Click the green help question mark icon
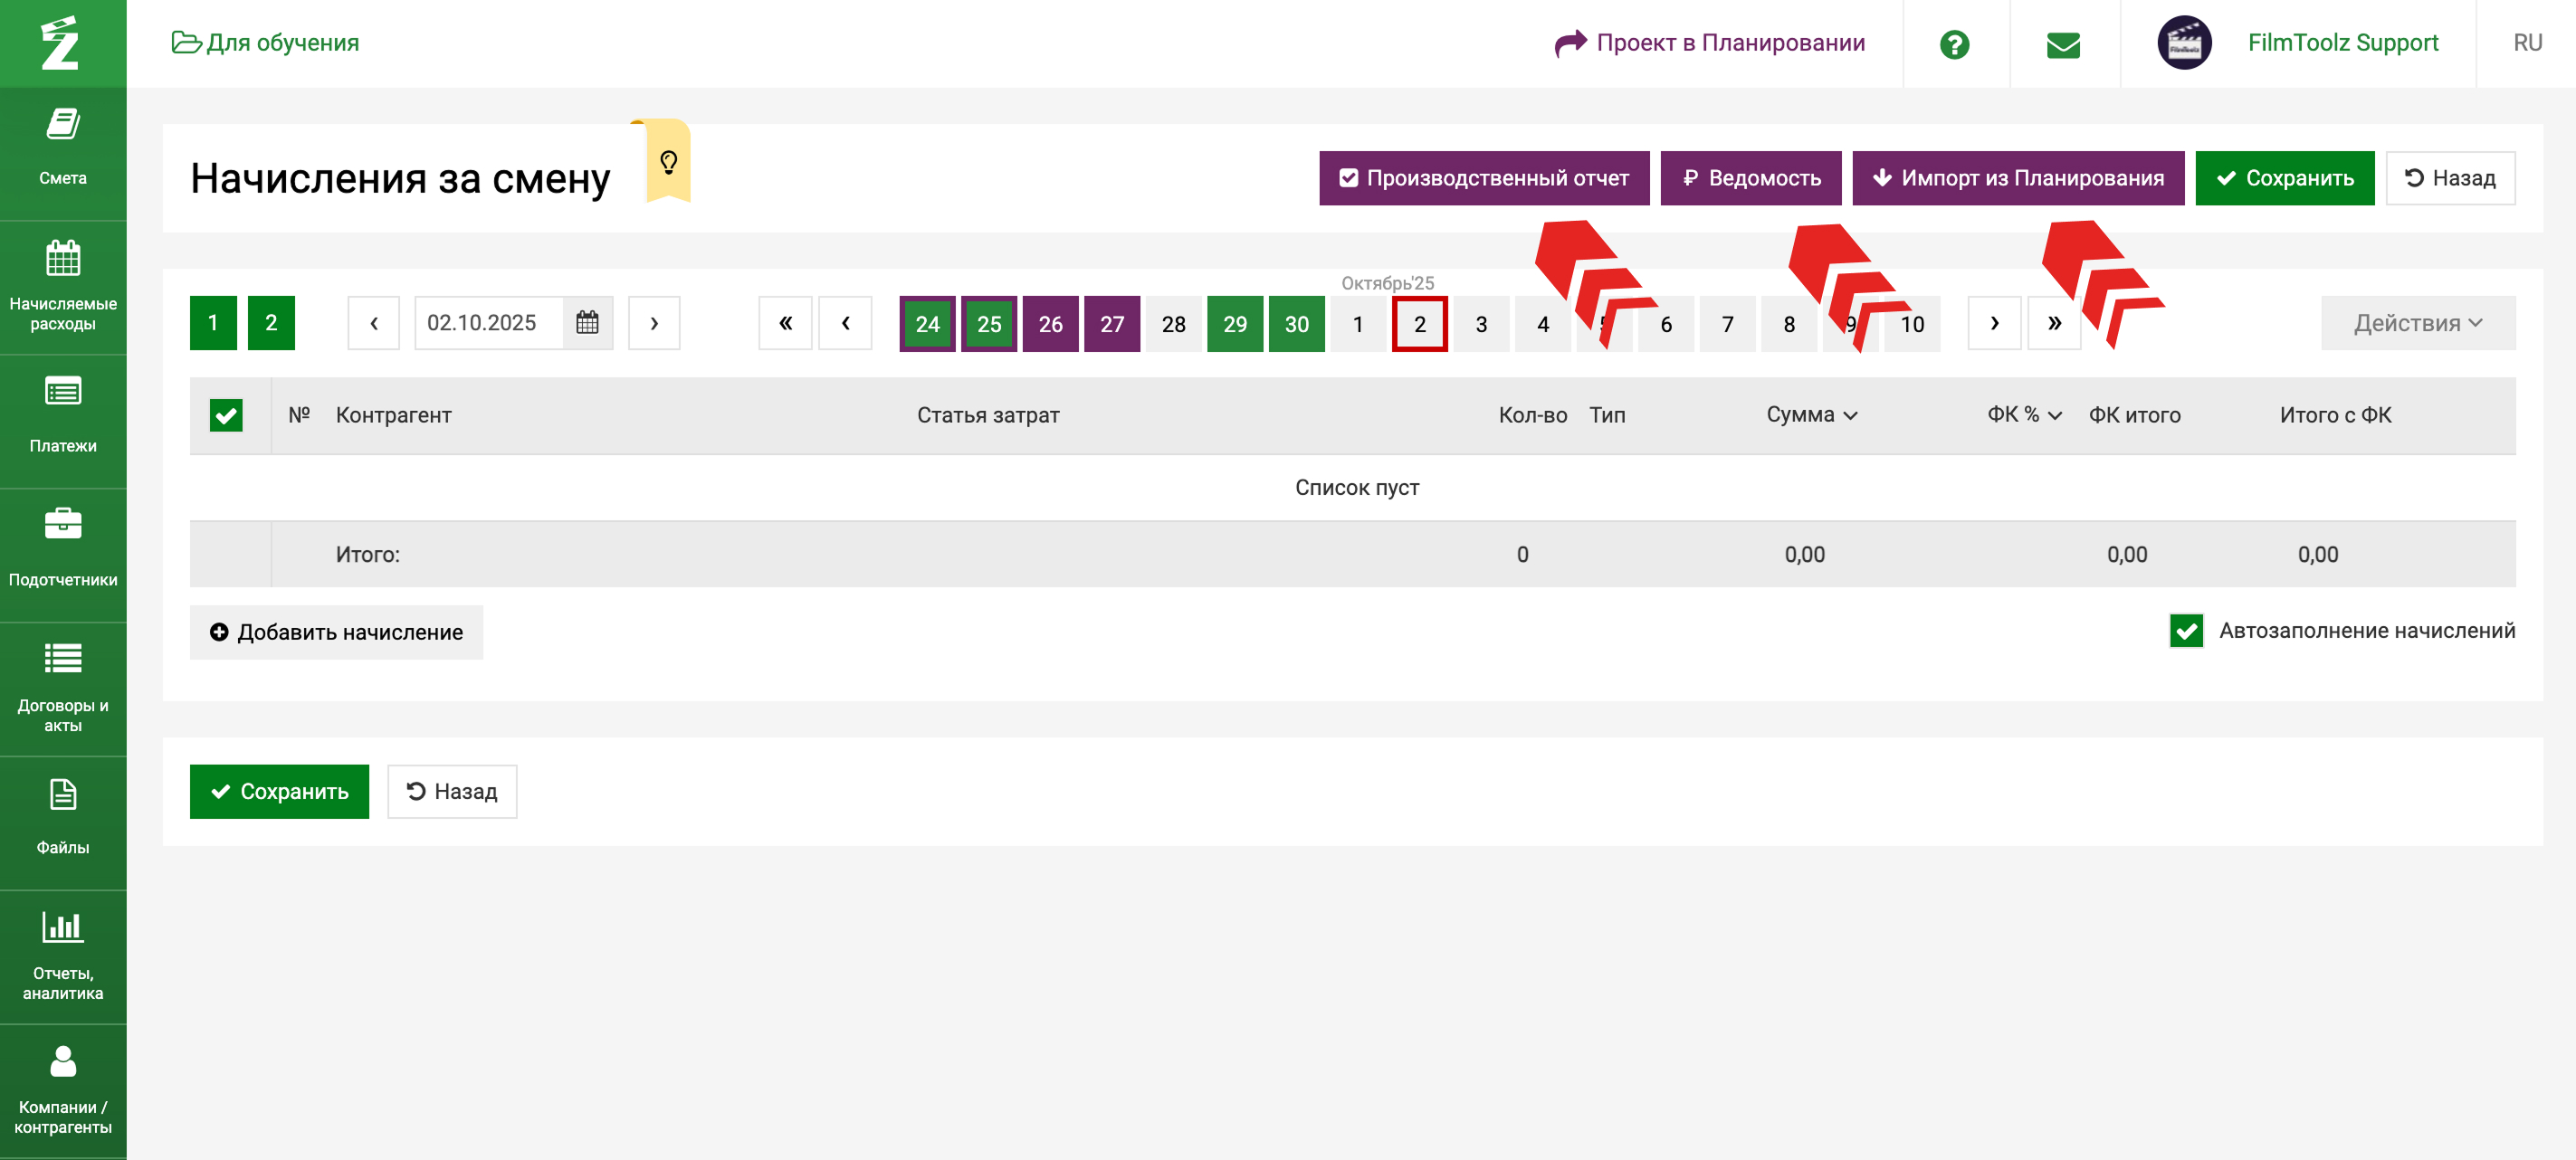The height and width of the screenshot is (1160, 2576). tap(1954, 44)
